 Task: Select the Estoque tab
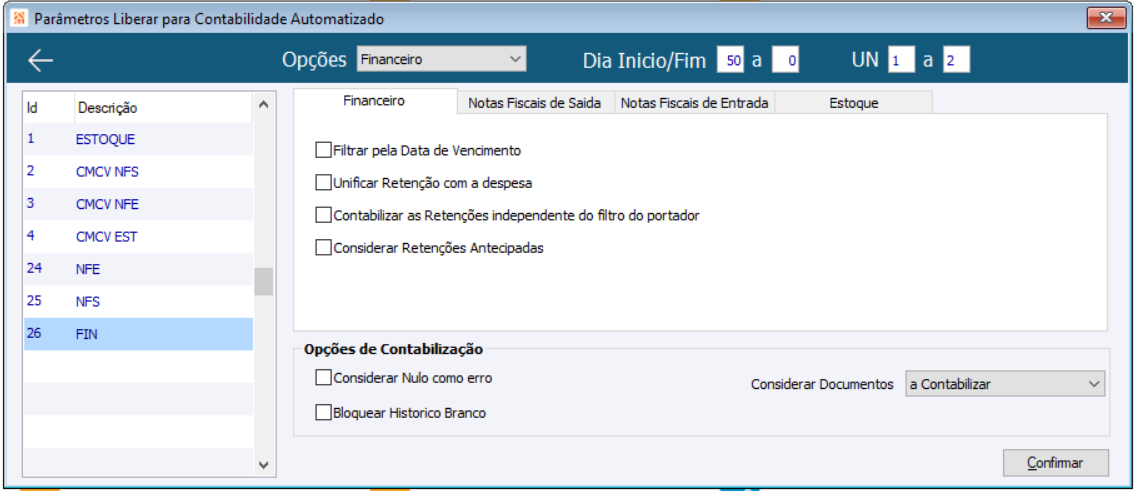(x=853, y=103)
